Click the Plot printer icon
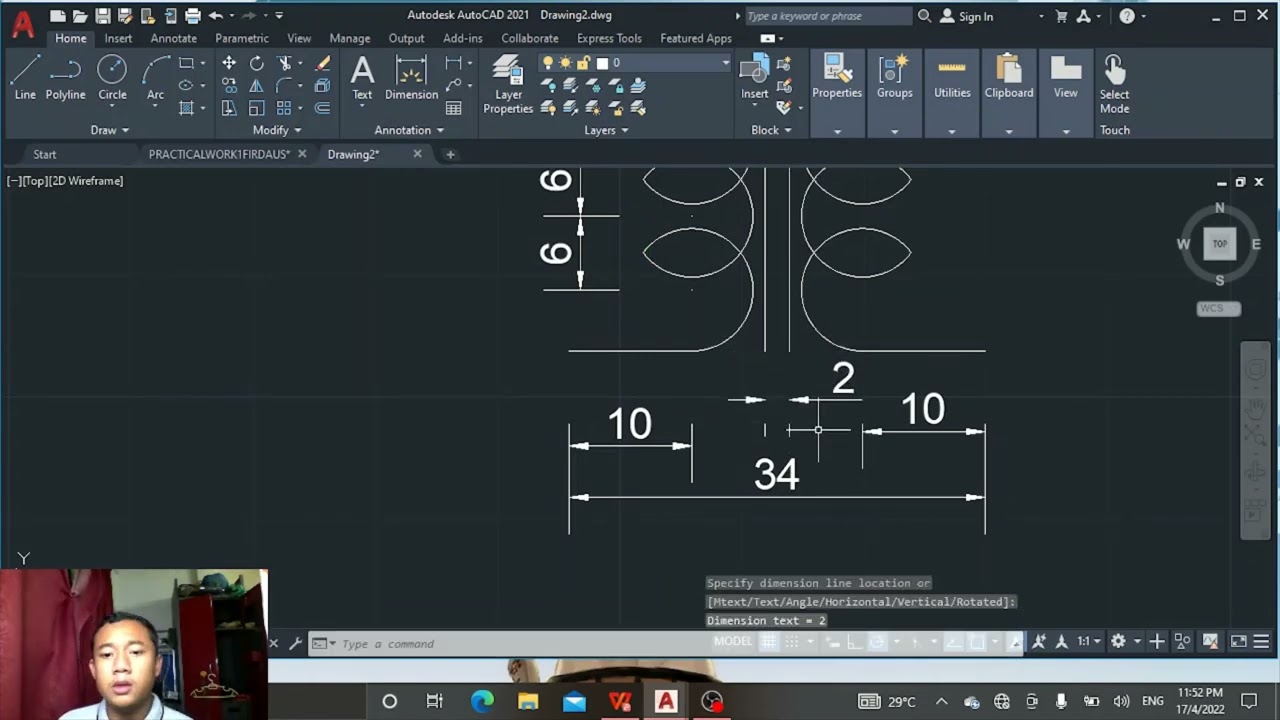1280x720 pixels. click(193, 16)
